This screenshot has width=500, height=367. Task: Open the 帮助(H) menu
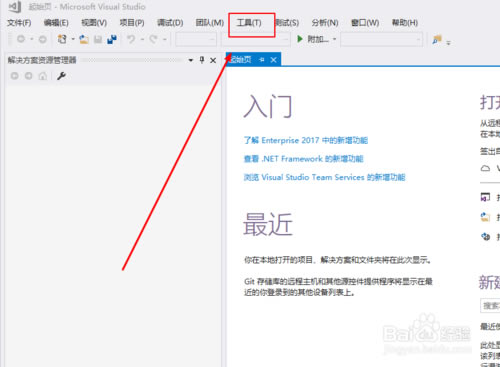pyautogui.click(x=405, y=23)
